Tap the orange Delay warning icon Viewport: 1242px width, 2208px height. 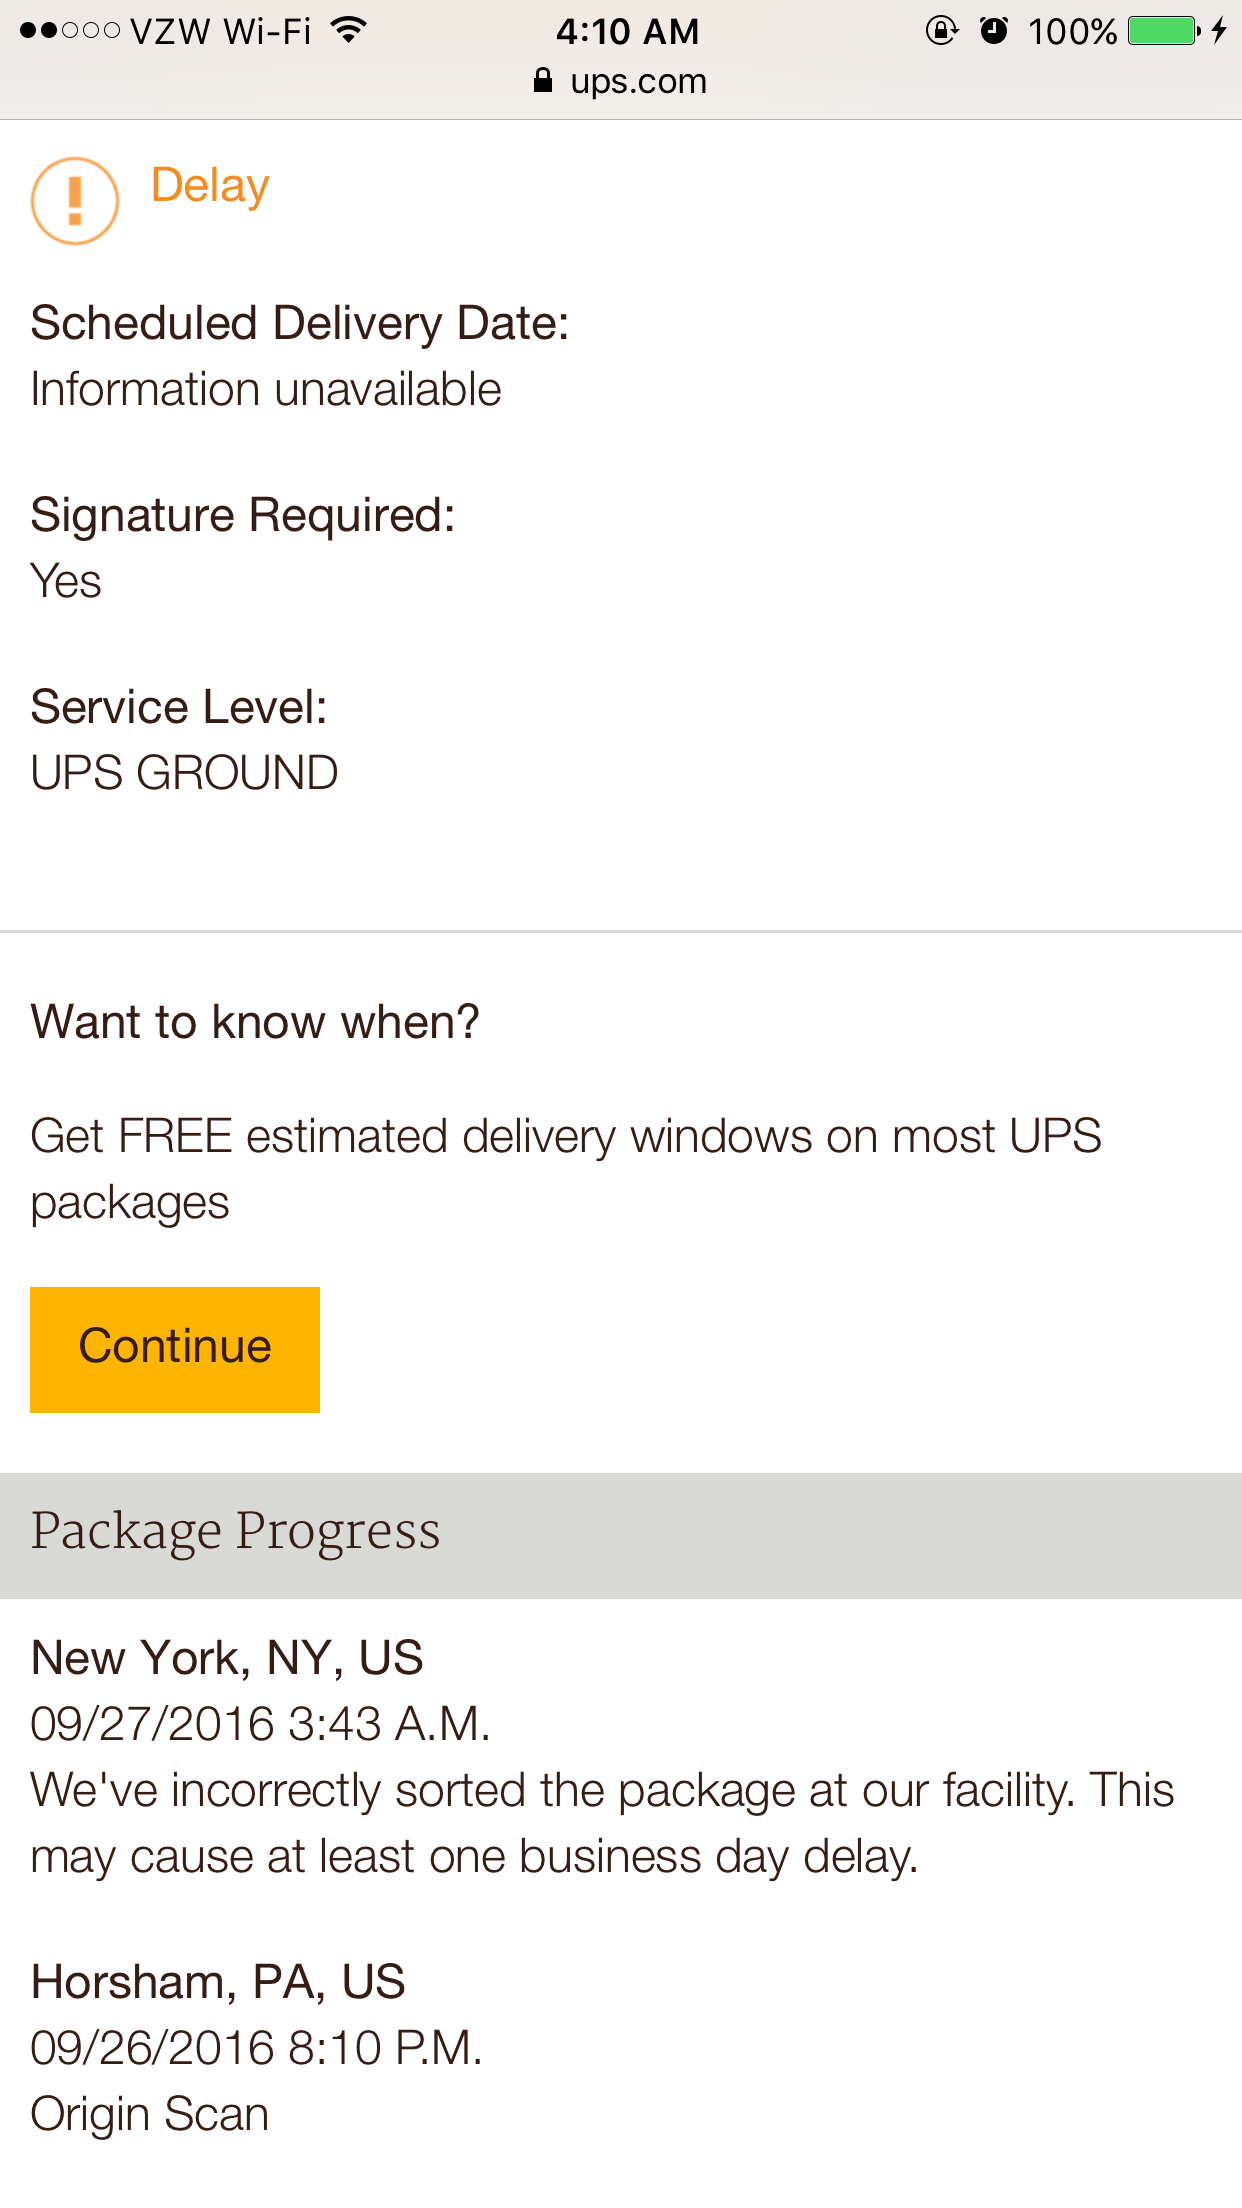pos(75,201)
